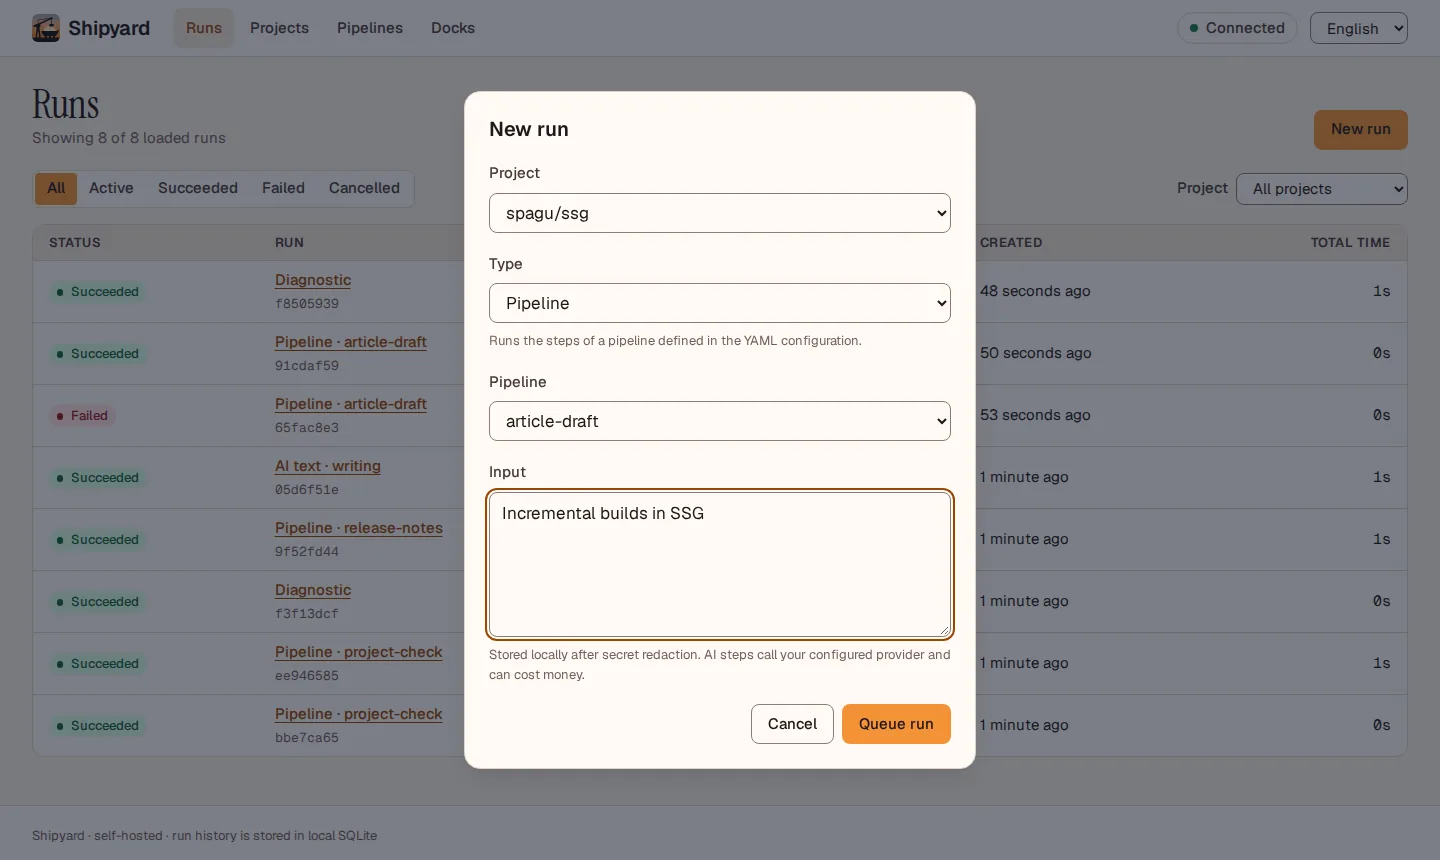Click the 'Showing 8 of 8 loaded runs' text
This screenshot has height=860, width=1440.
pos(129,138)
